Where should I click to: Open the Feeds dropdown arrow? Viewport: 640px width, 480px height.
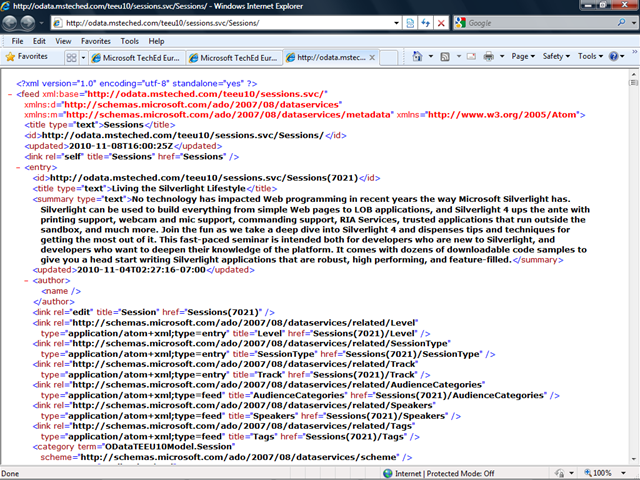click(x=458, y=56)
